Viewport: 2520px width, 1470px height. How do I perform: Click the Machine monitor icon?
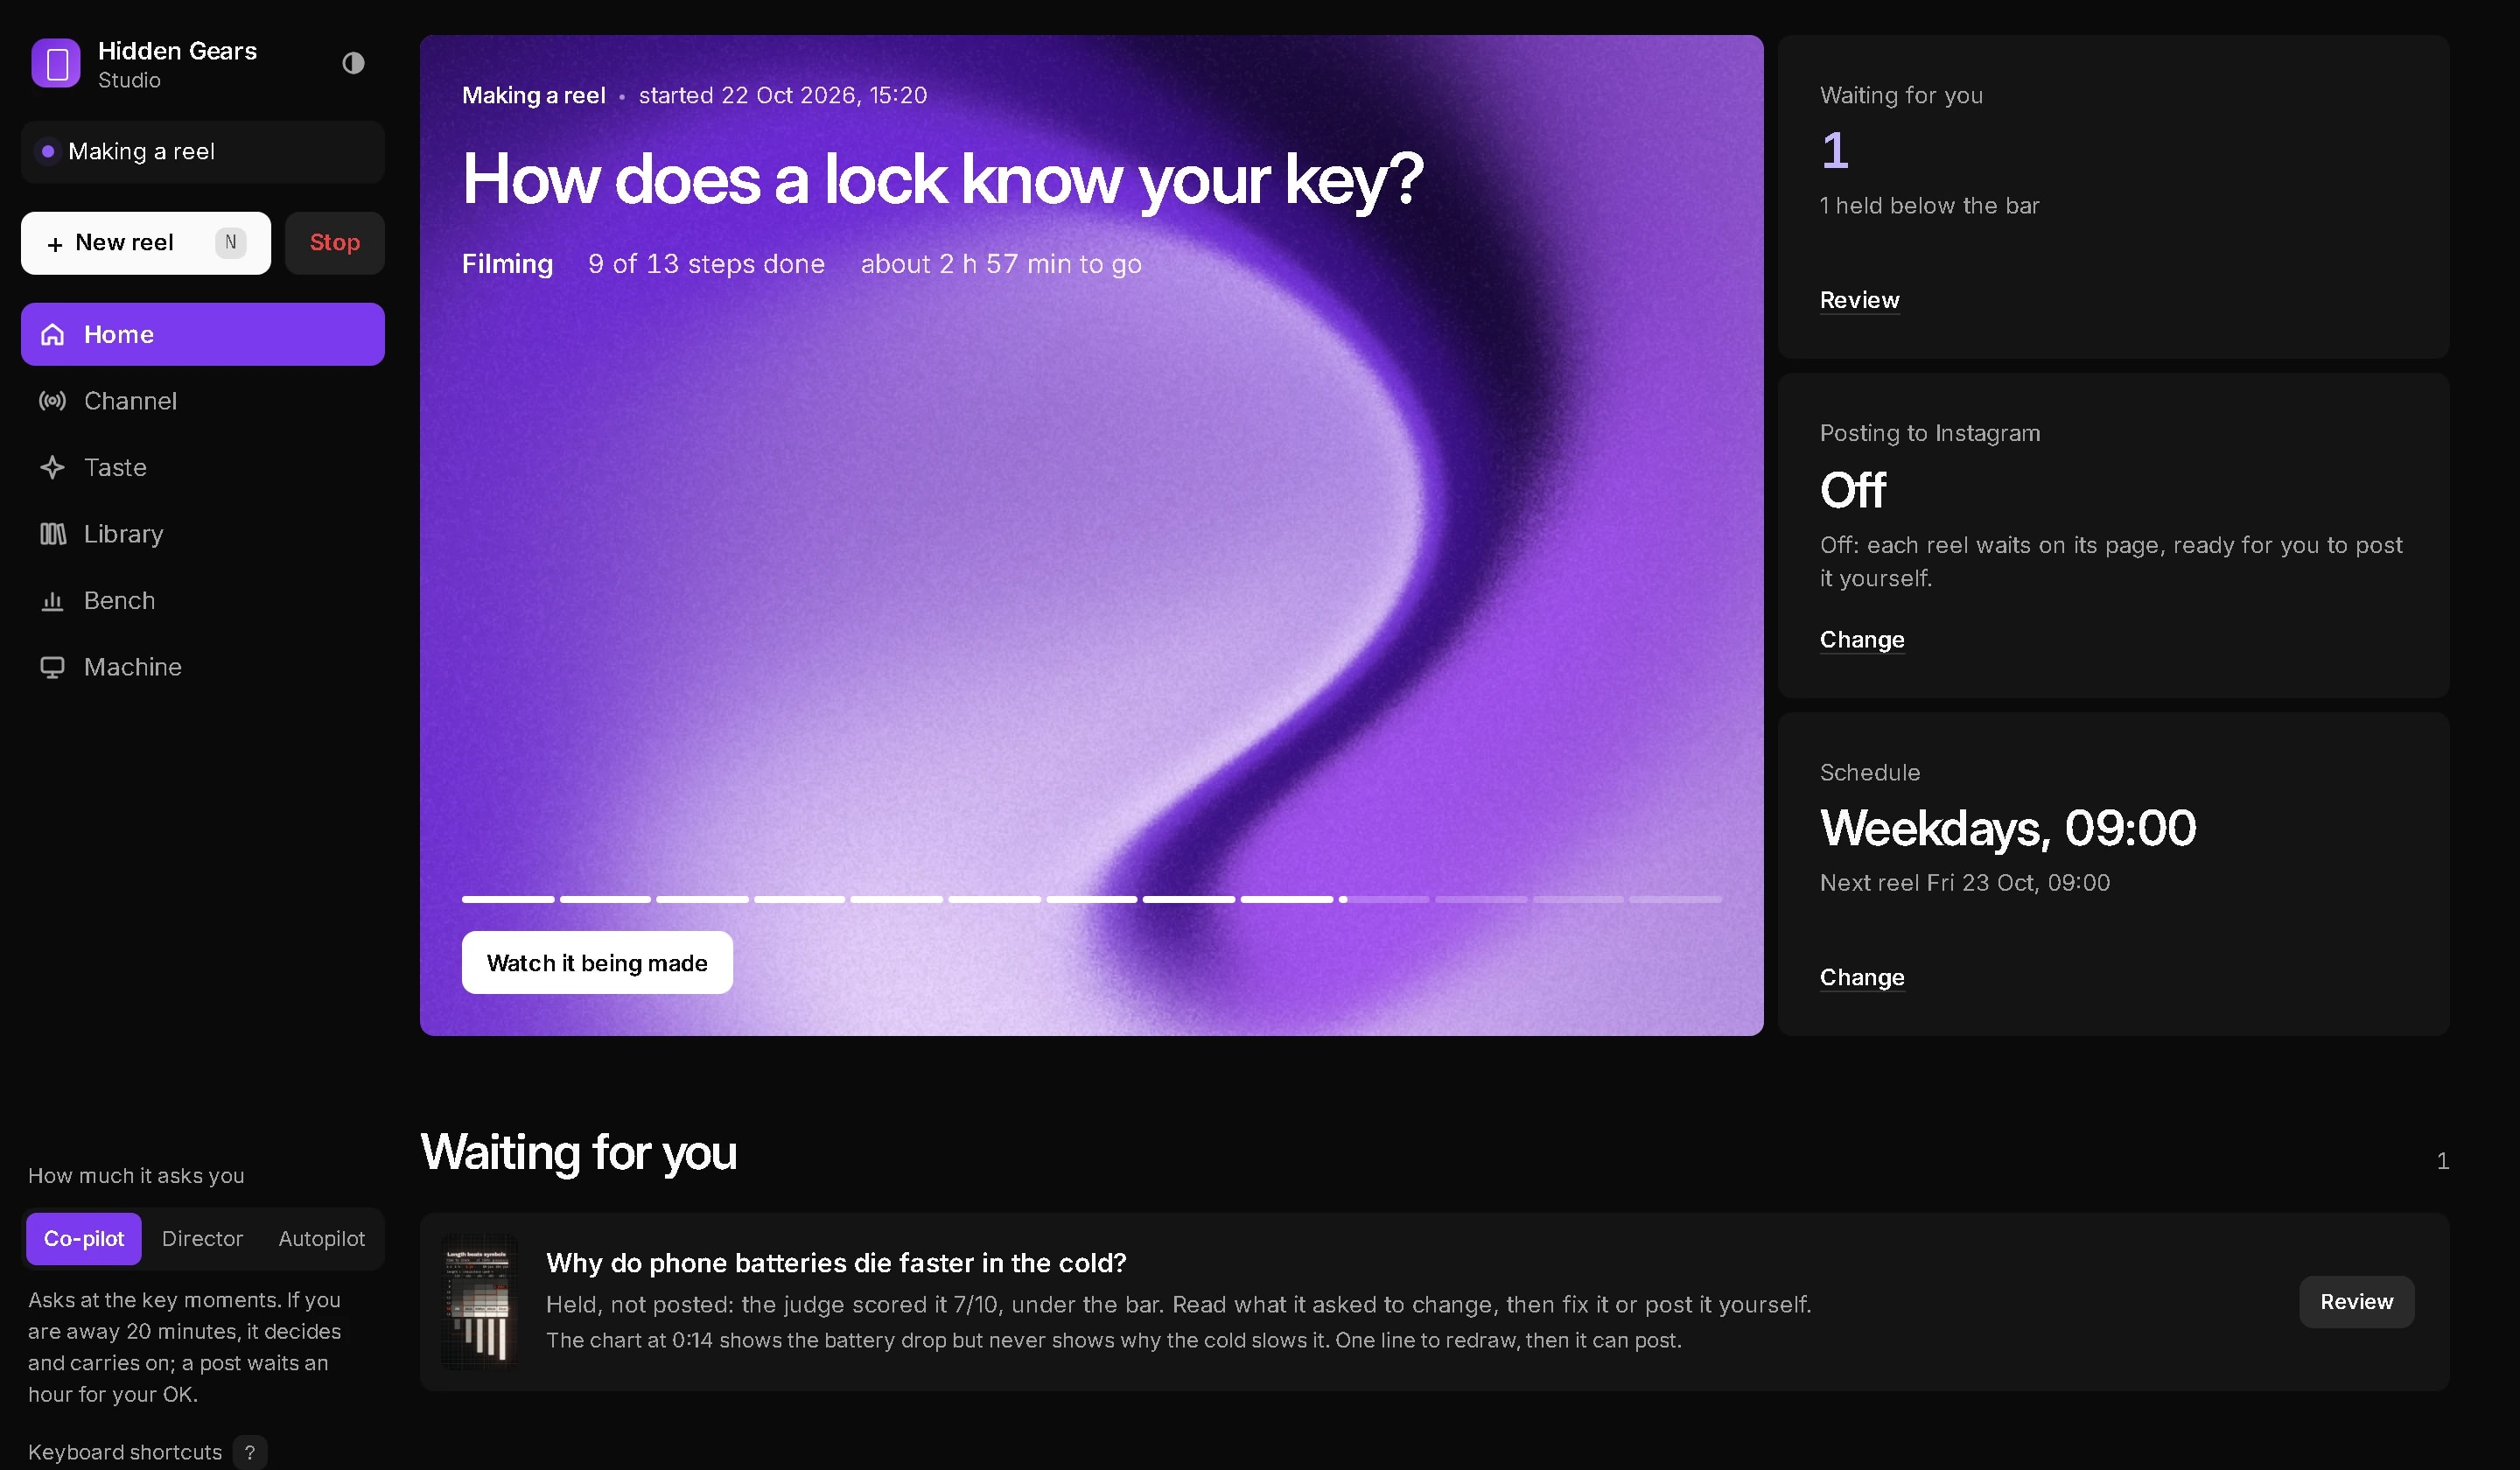coord(52,667)
